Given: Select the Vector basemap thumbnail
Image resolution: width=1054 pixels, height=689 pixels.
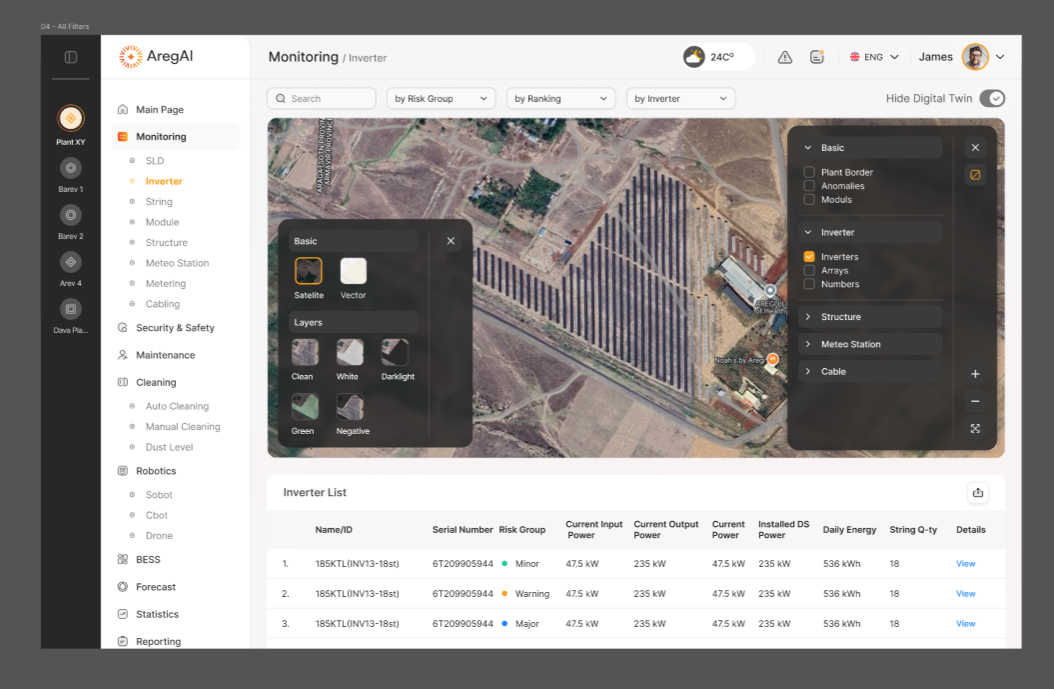Looking at the screenshot, I should (353, 271).
